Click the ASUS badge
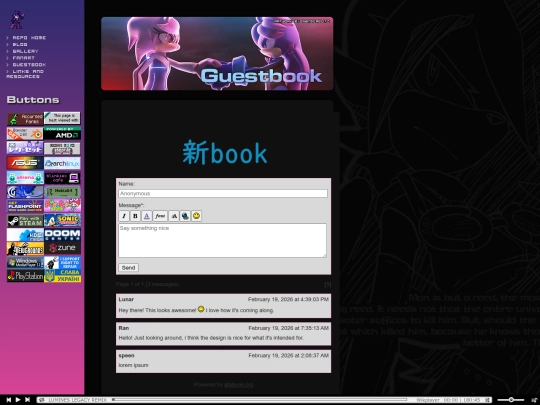 click(25, 163)
